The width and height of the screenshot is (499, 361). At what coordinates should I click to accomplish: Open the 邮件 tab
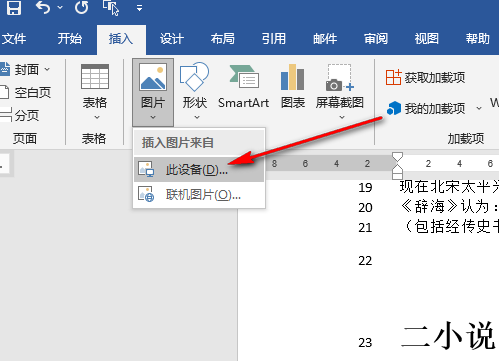pos(325,39)
